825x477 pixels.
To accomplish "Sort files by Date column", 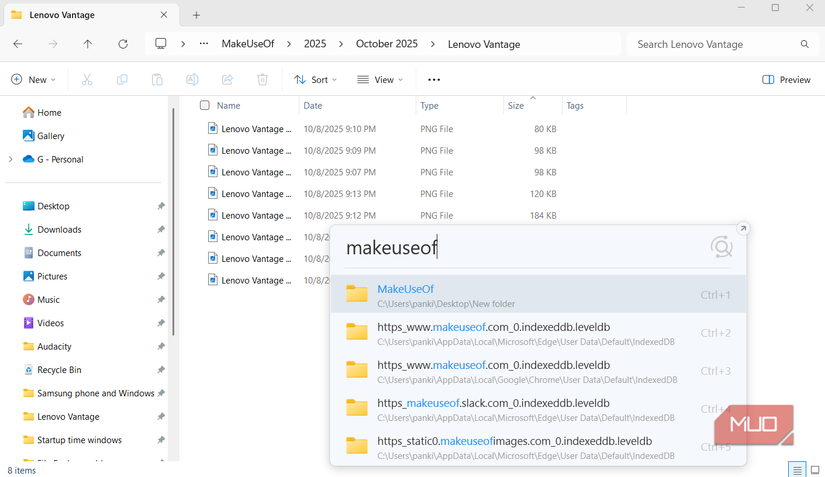I will click(313, 106).
